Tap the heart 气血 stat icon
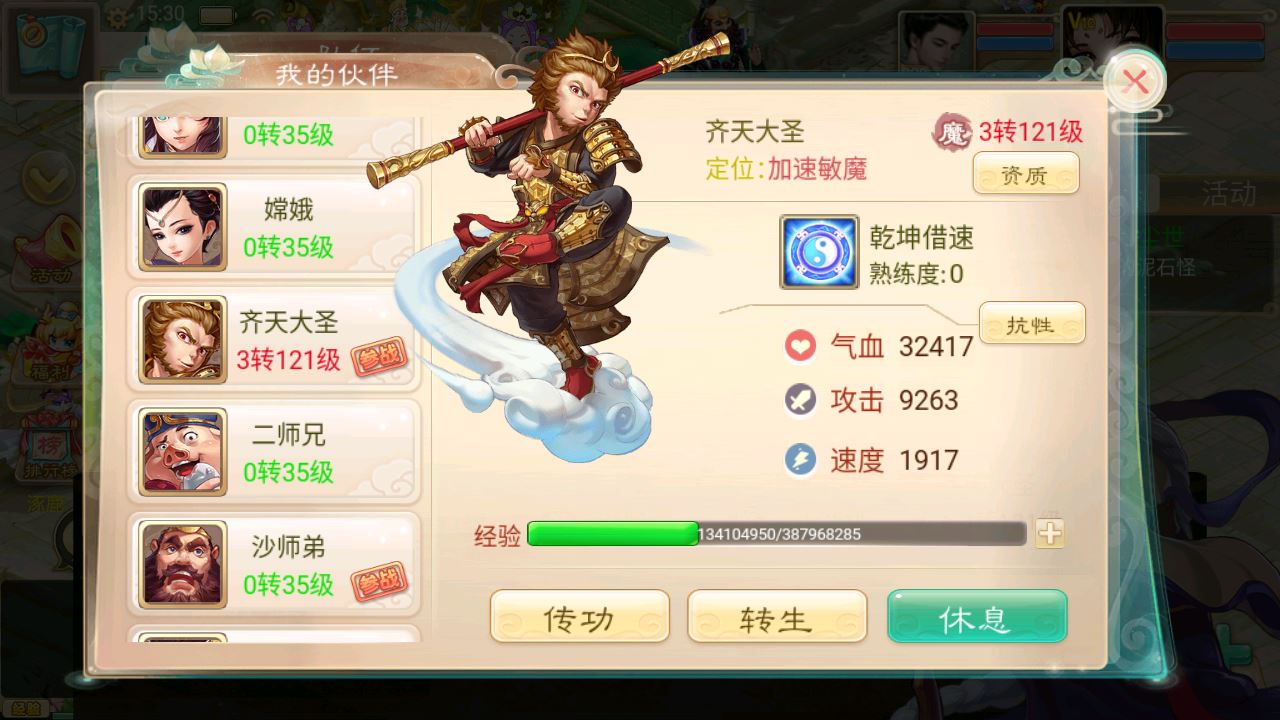The height and width of the screenshot is (720, 1280). click(800, 347)
